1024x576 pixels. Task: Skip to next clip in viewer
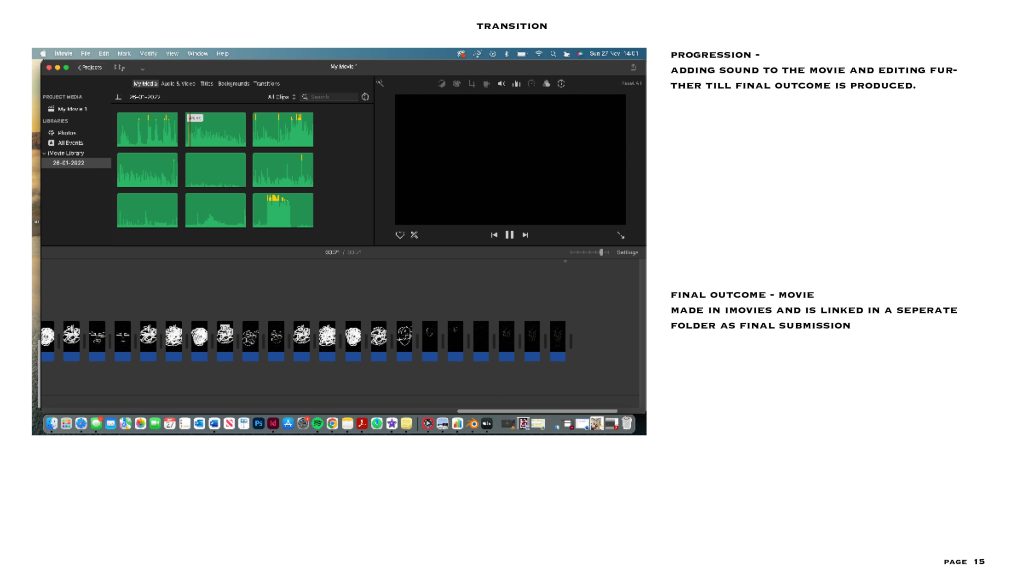[525, 235]
